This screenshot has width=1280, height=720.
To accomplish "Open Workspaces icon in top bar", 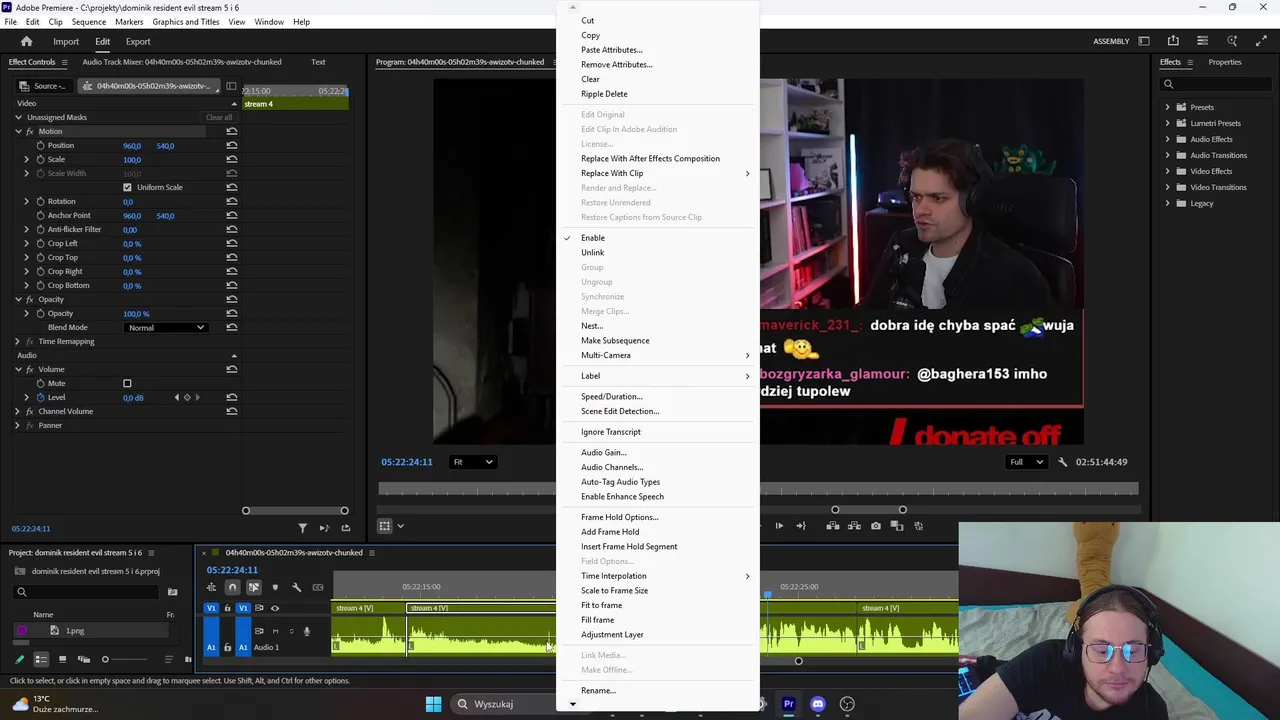I will point(1144,41).
